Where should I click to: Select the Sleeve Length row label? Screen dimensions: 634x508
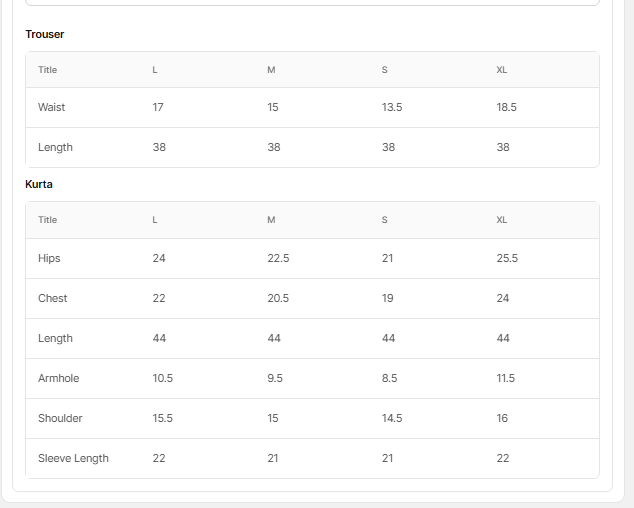(73, 458)
